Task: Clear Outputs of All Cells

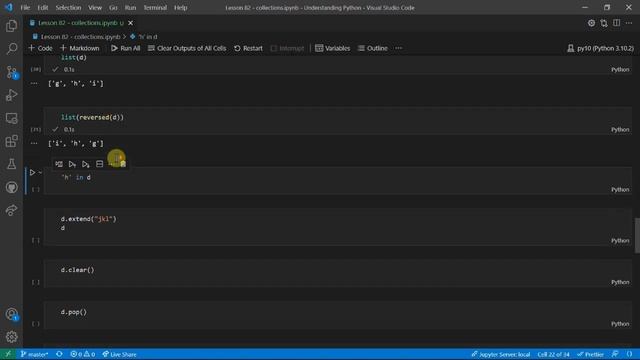Action: 187,48
